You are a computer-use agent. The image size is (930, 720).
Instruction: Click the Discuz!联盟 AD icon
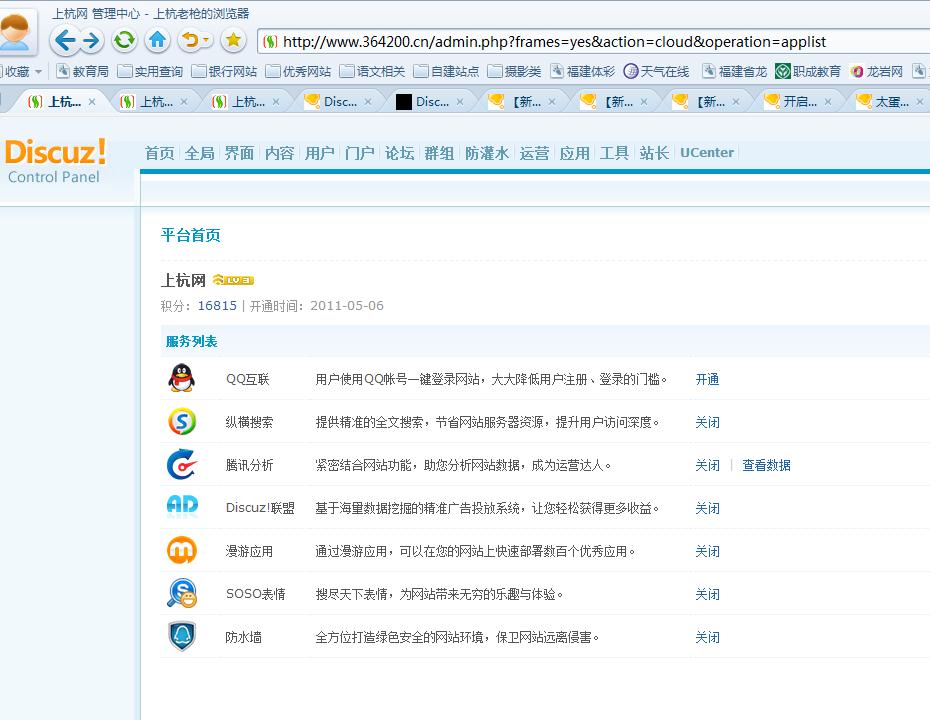click(x=181, y=507)
